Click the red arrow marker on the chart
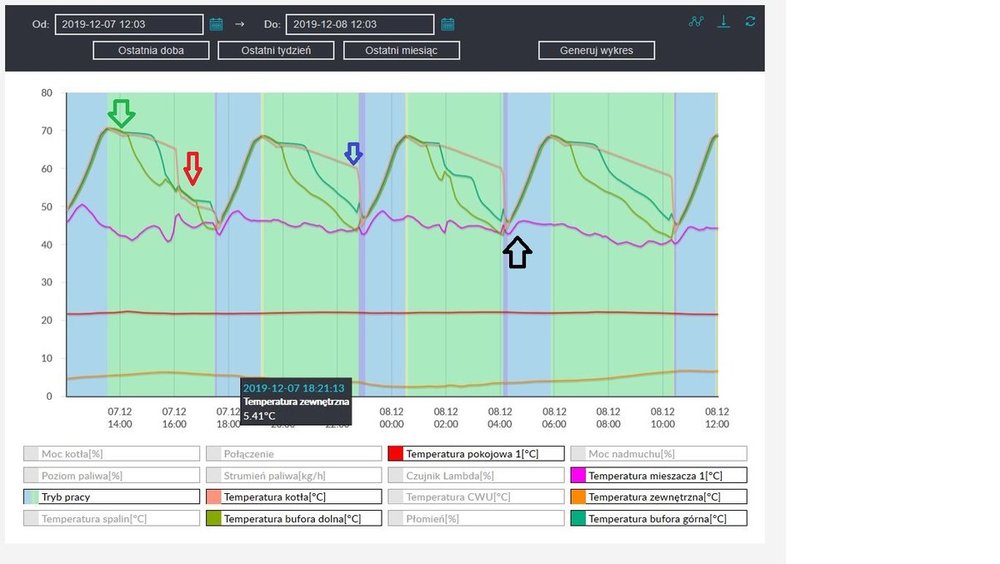Viewport: 1000px width, 564px height. [x=193, y=168]
